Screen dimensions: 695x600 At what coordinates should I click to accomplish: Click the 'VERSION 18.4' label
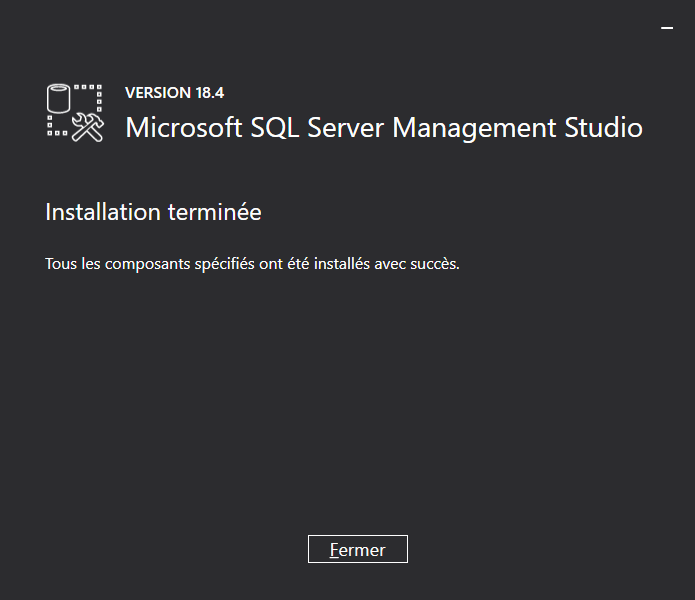pyautogui.click(x=175, y=93)
